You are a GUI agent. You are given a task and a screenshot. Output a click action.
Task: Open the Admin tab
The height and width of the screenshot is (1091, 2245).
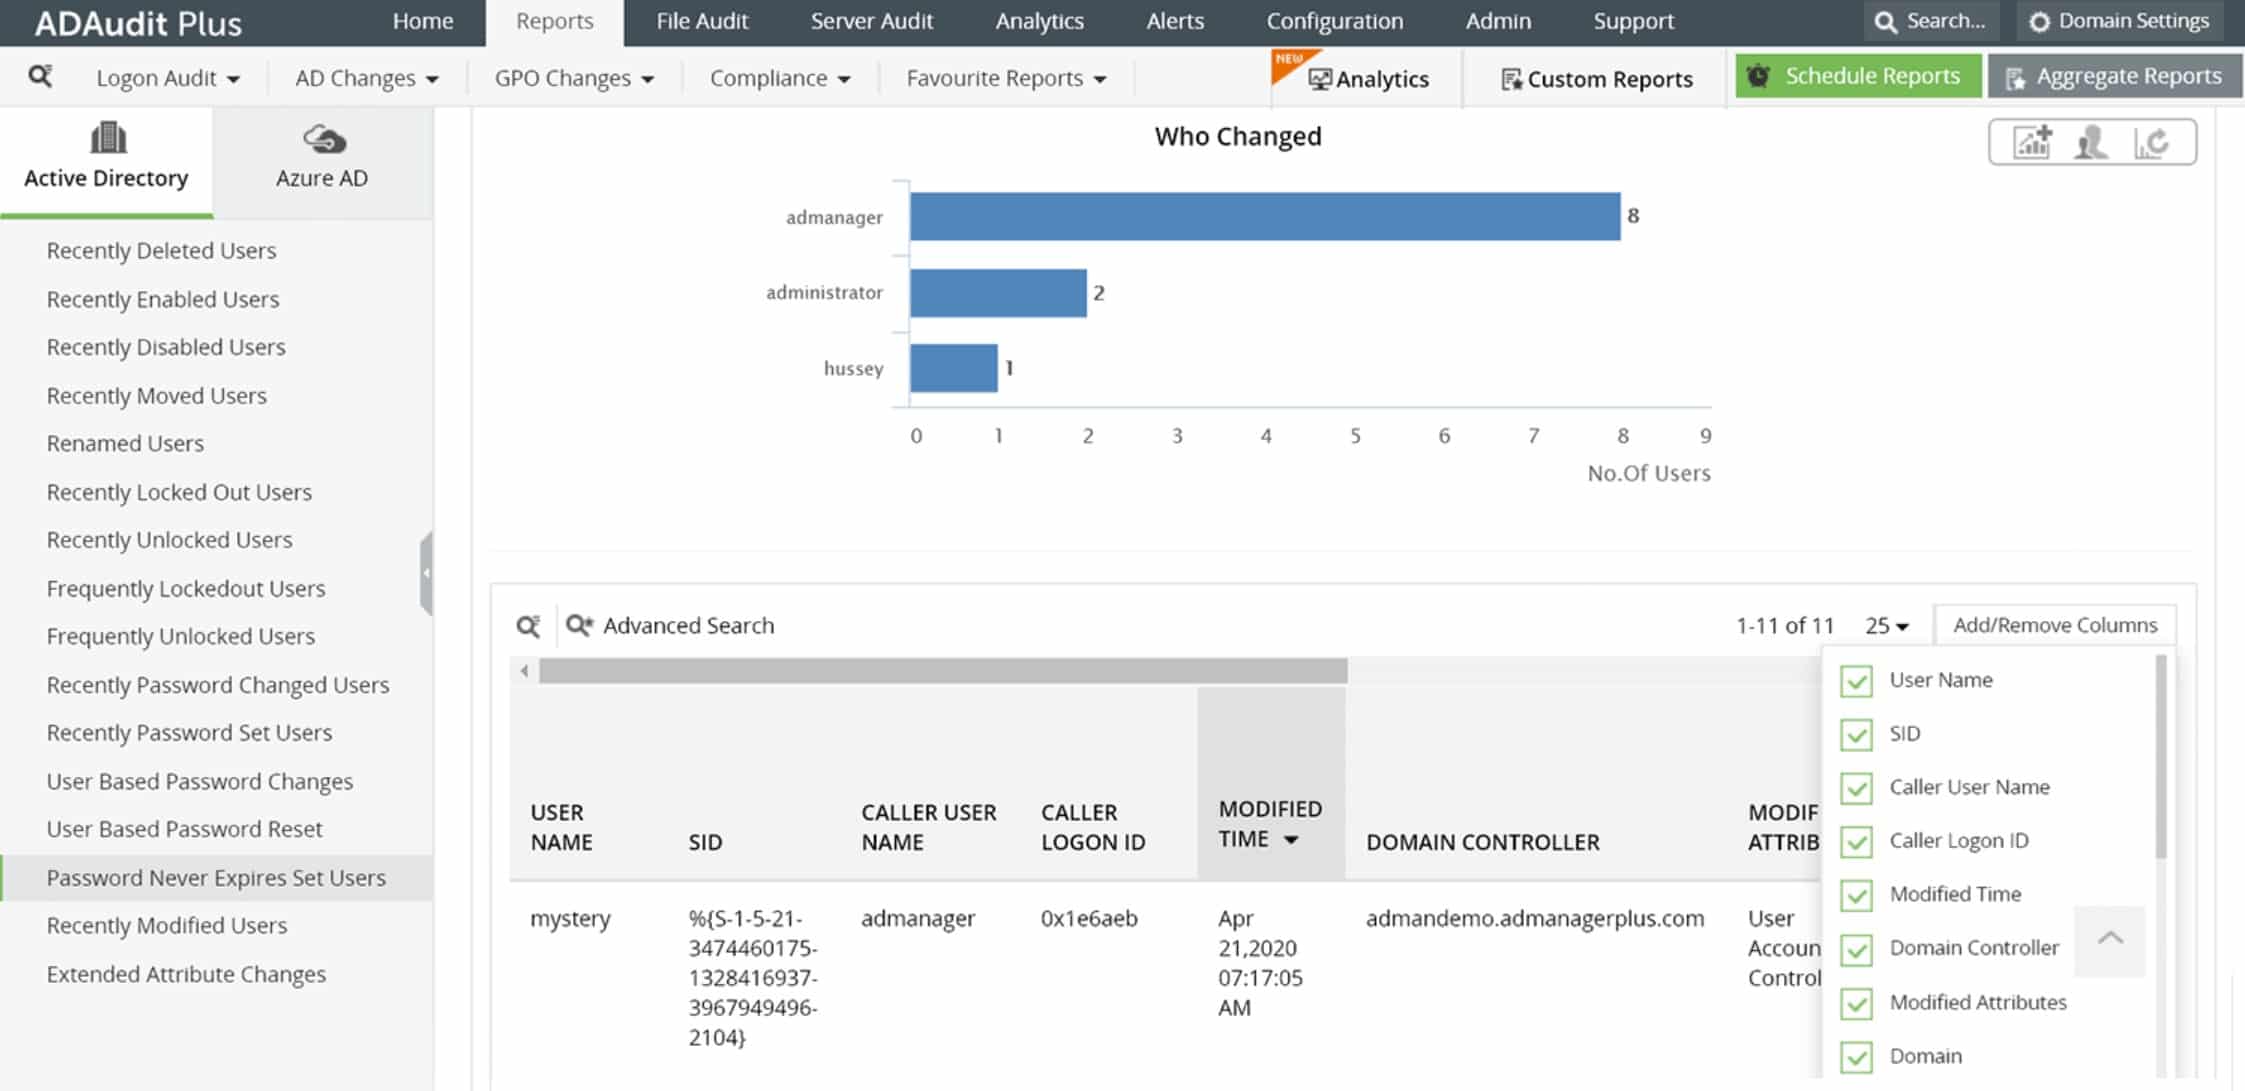coord(1498,21)
